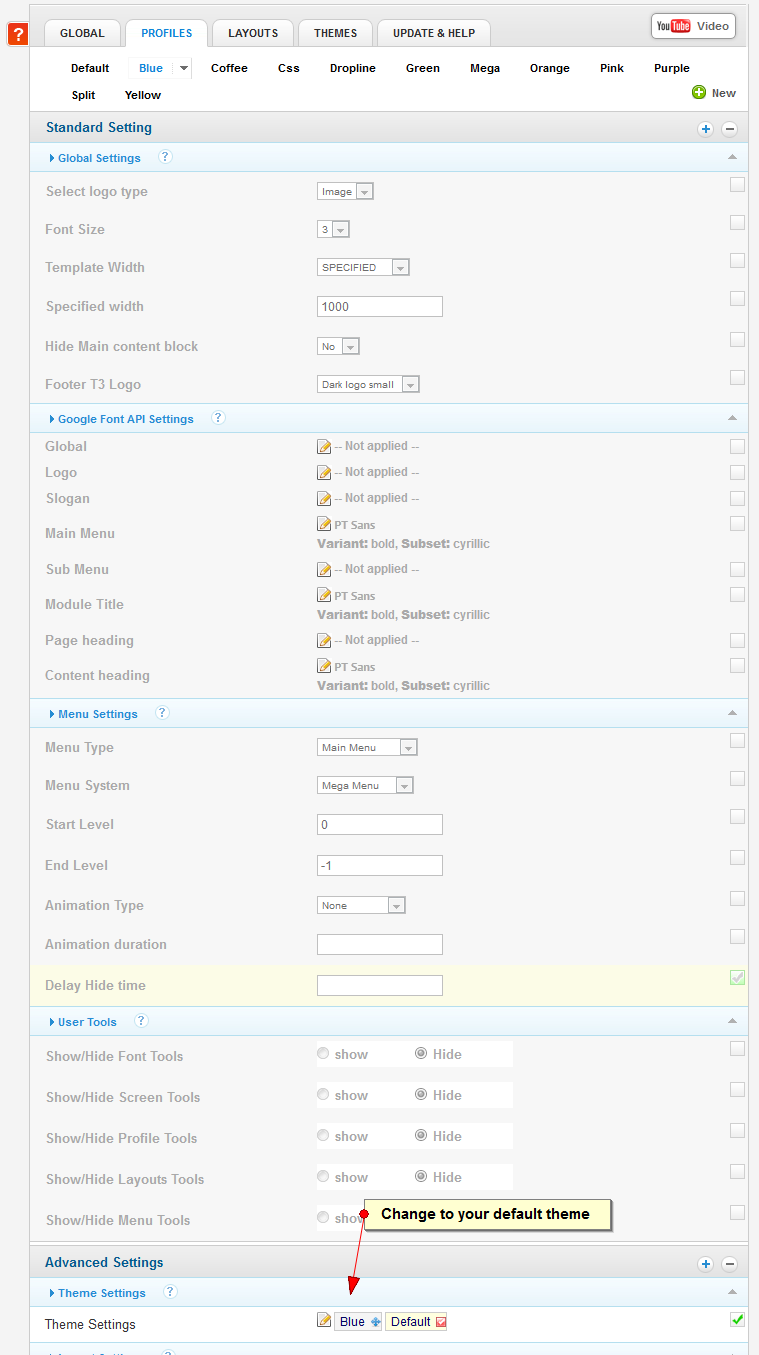Select Hide for Show/Hide Font Tools
This screenshot has height=1355, width=759.
tap(421, 1053)
